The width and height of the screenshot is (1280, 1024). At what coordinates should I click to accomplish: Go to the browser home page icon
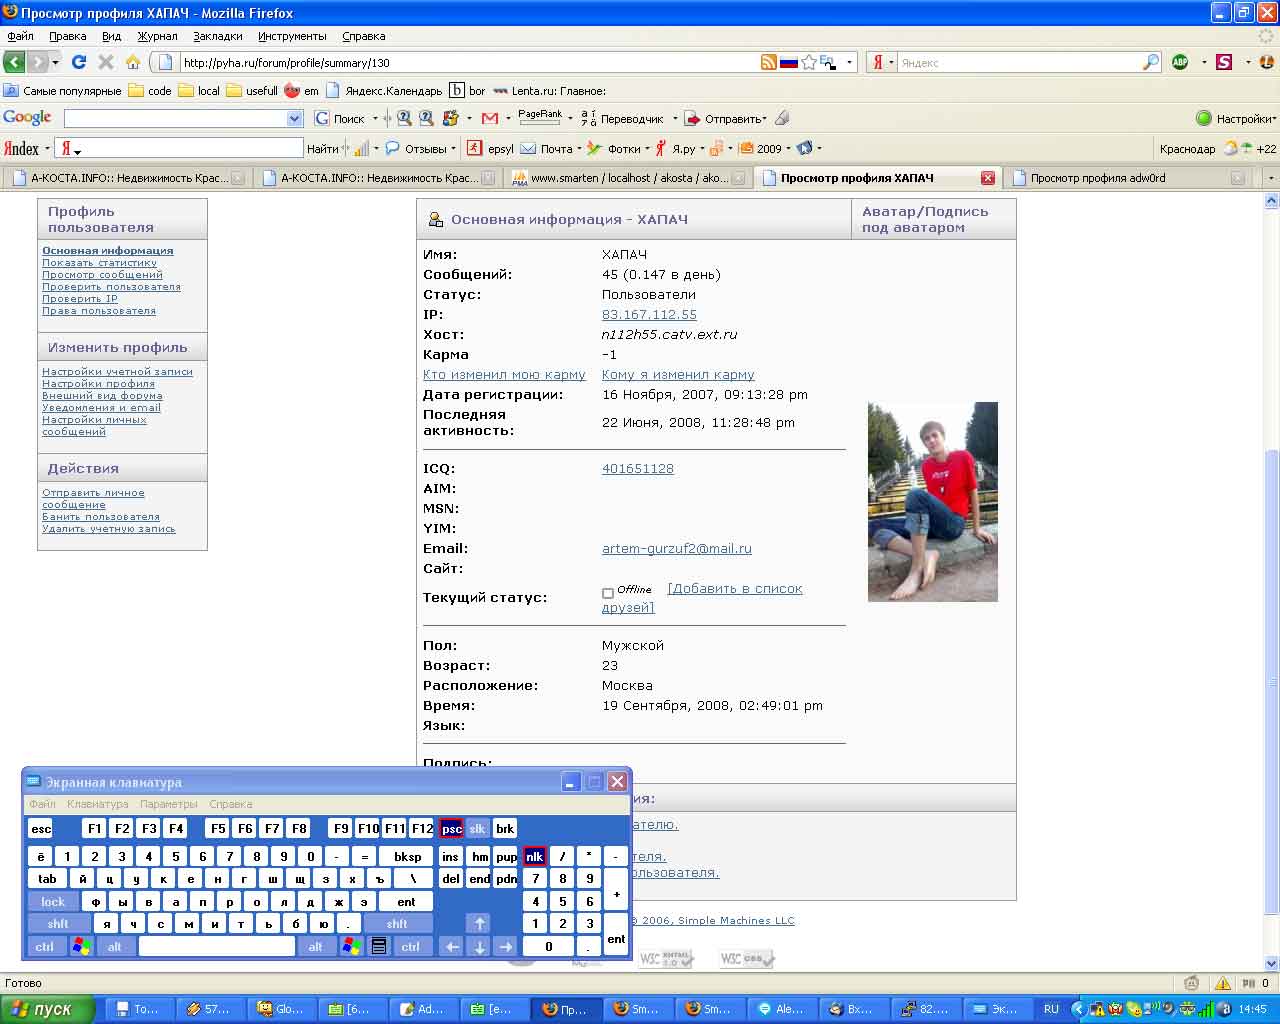(132, 62)
